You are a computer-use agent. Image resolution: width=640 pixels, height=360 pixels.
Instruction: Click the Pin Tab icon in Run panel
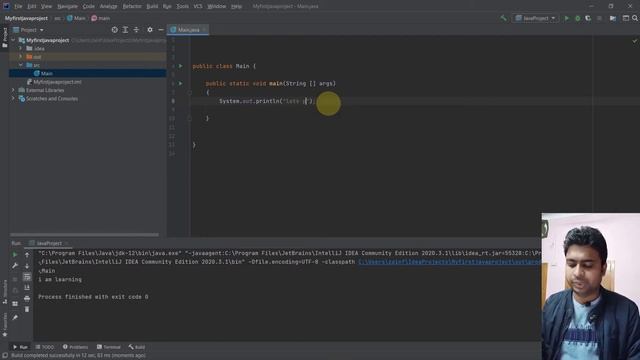15,317
